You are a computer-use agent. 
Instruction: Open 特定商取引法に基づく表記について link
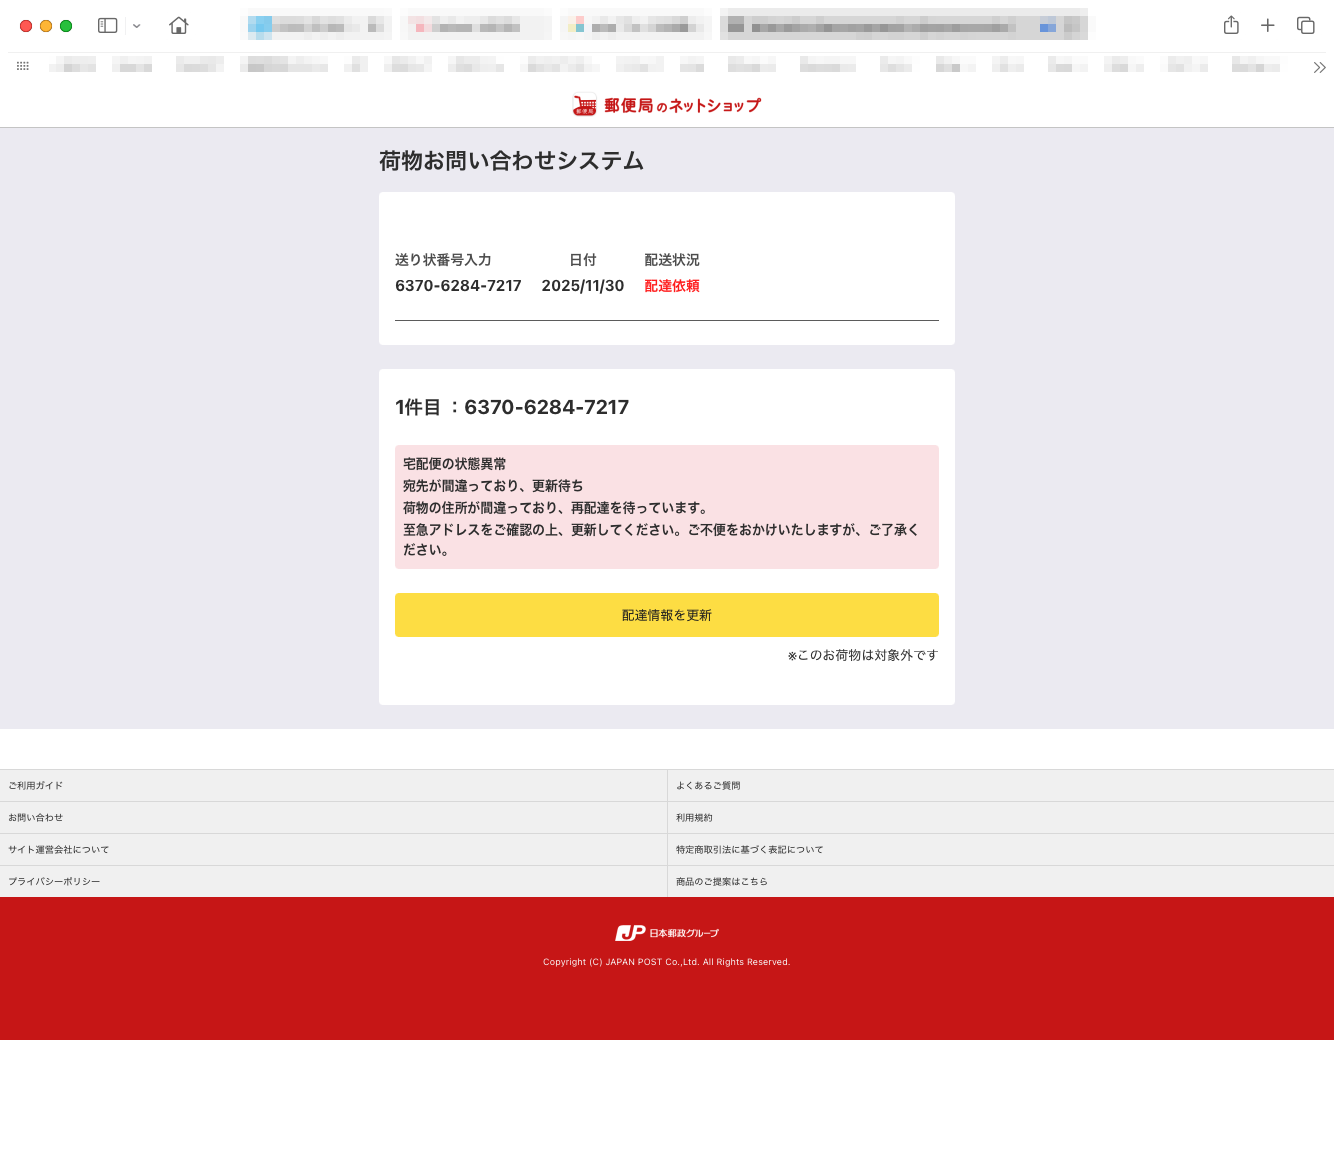[749, 850]
